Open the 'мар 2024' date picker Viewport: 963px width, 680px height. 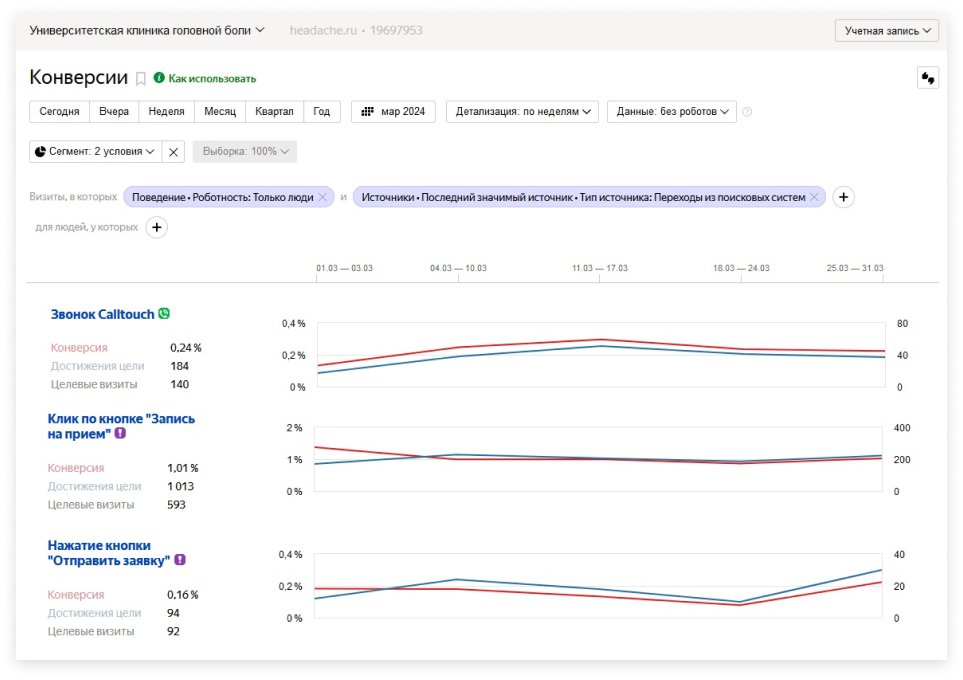pyautogui.click(x=393, y=112)
